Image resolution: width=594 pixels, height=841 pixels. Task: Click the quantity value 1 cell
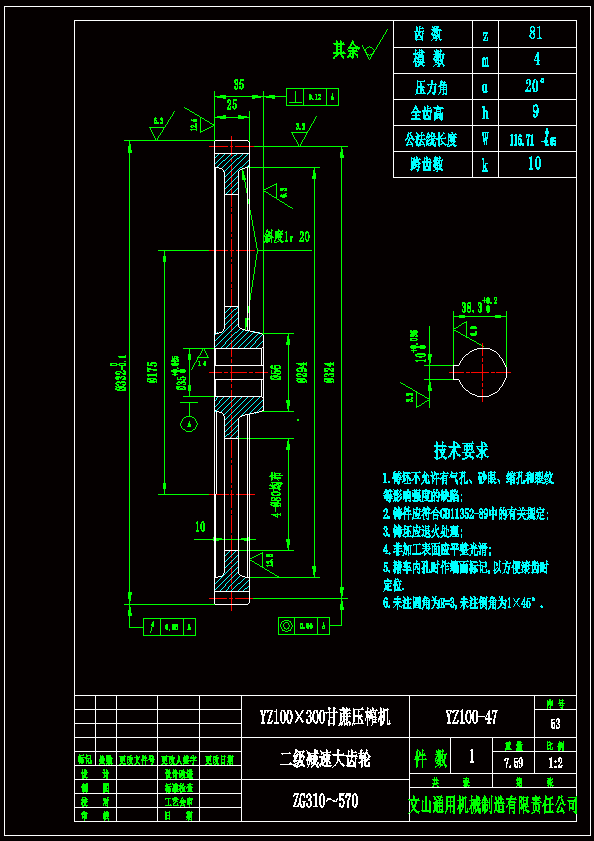pos(472,756)
